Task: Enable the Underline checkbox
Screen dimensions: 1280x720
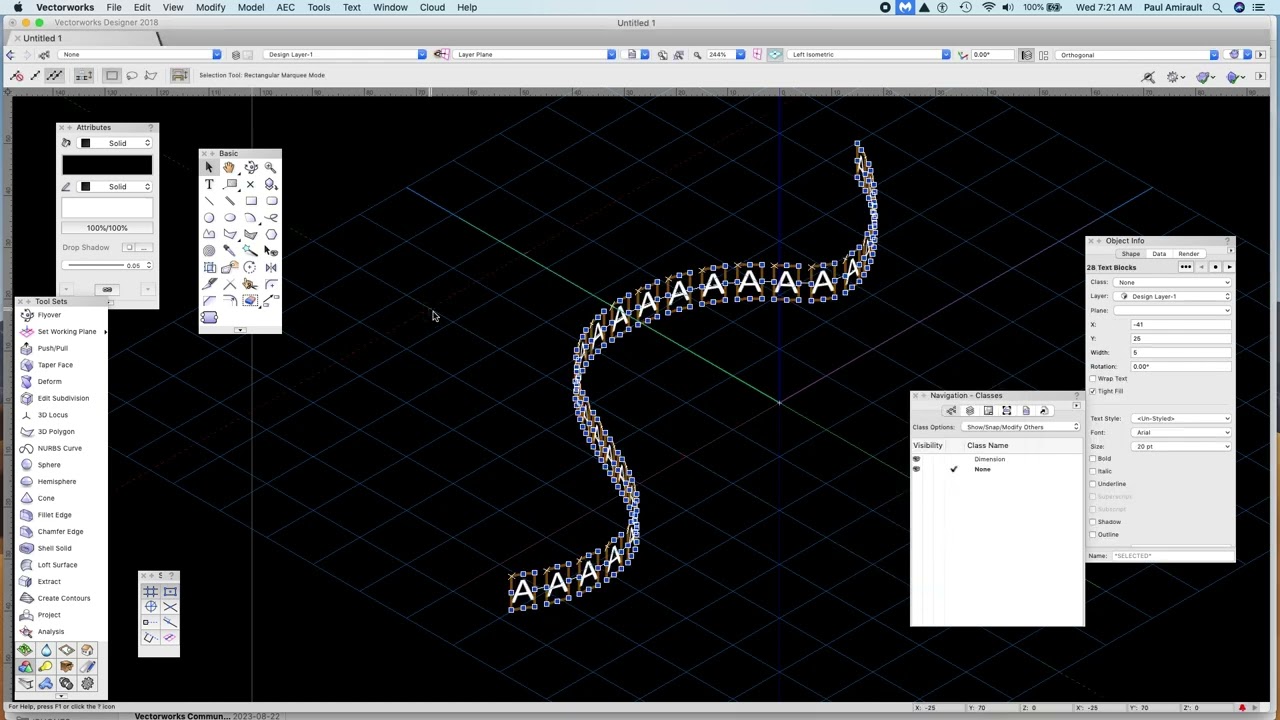Action: click(1093, 484)
